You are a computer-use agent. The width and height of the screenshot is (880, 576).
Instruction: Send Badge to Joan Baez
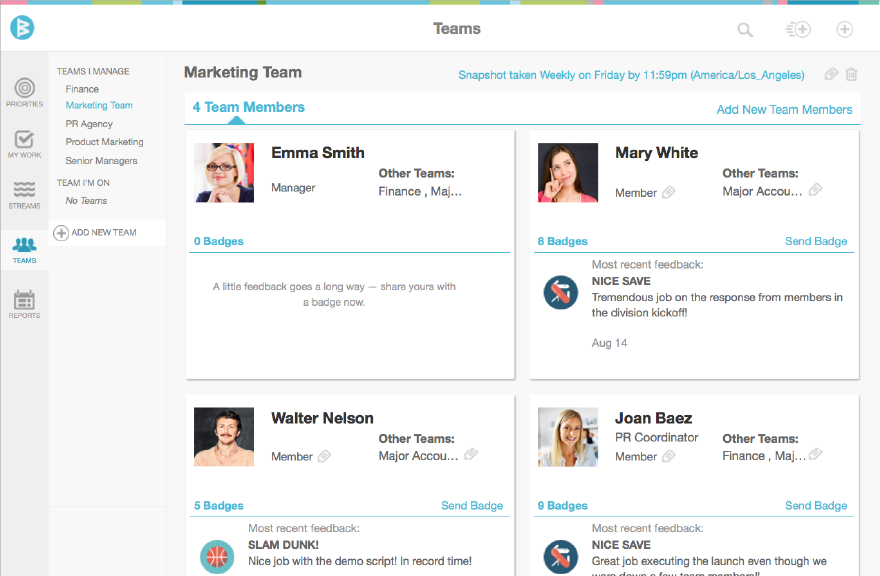(x=816, y=506)
